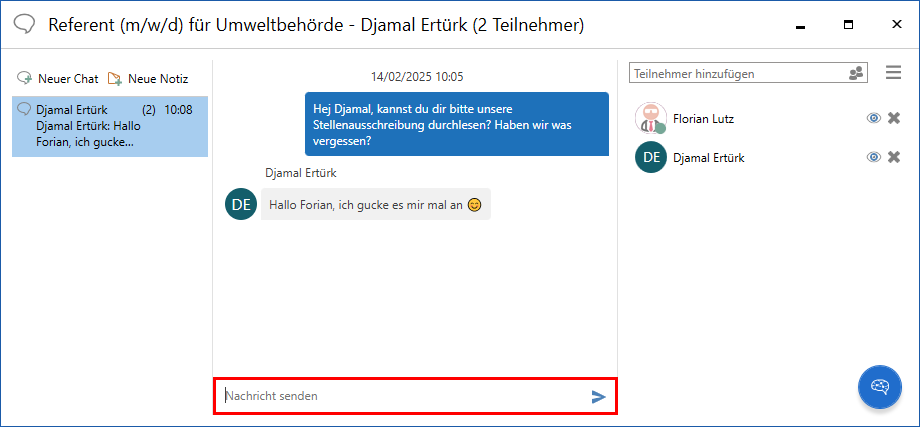The width and height of the screenshot is (920, 427).
Task: Create a note via Neue Notiz
Action: pyautogui.click(x=148, y=78)
